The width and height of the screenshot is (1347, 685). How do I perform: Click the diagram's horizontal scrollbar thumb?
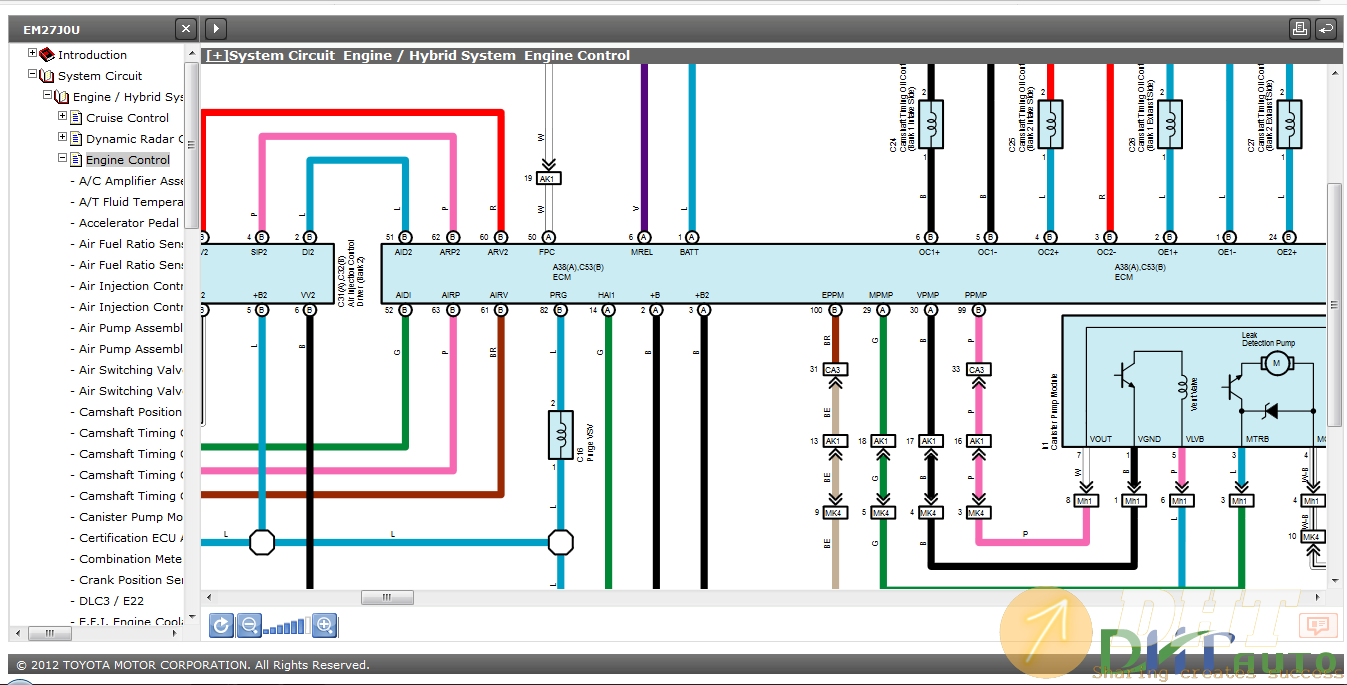387,597
